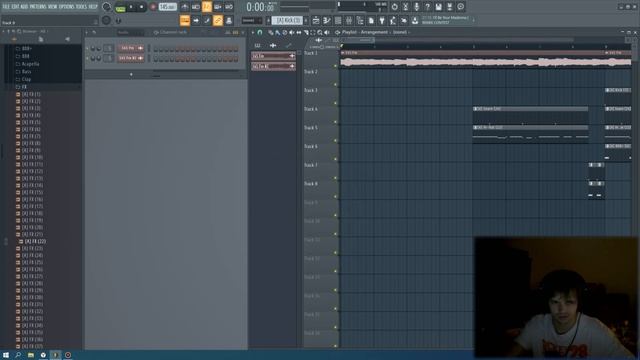640x360 pixels.
Task: Disable multilink to controllers icon
Action: click(x=218, y=20)
